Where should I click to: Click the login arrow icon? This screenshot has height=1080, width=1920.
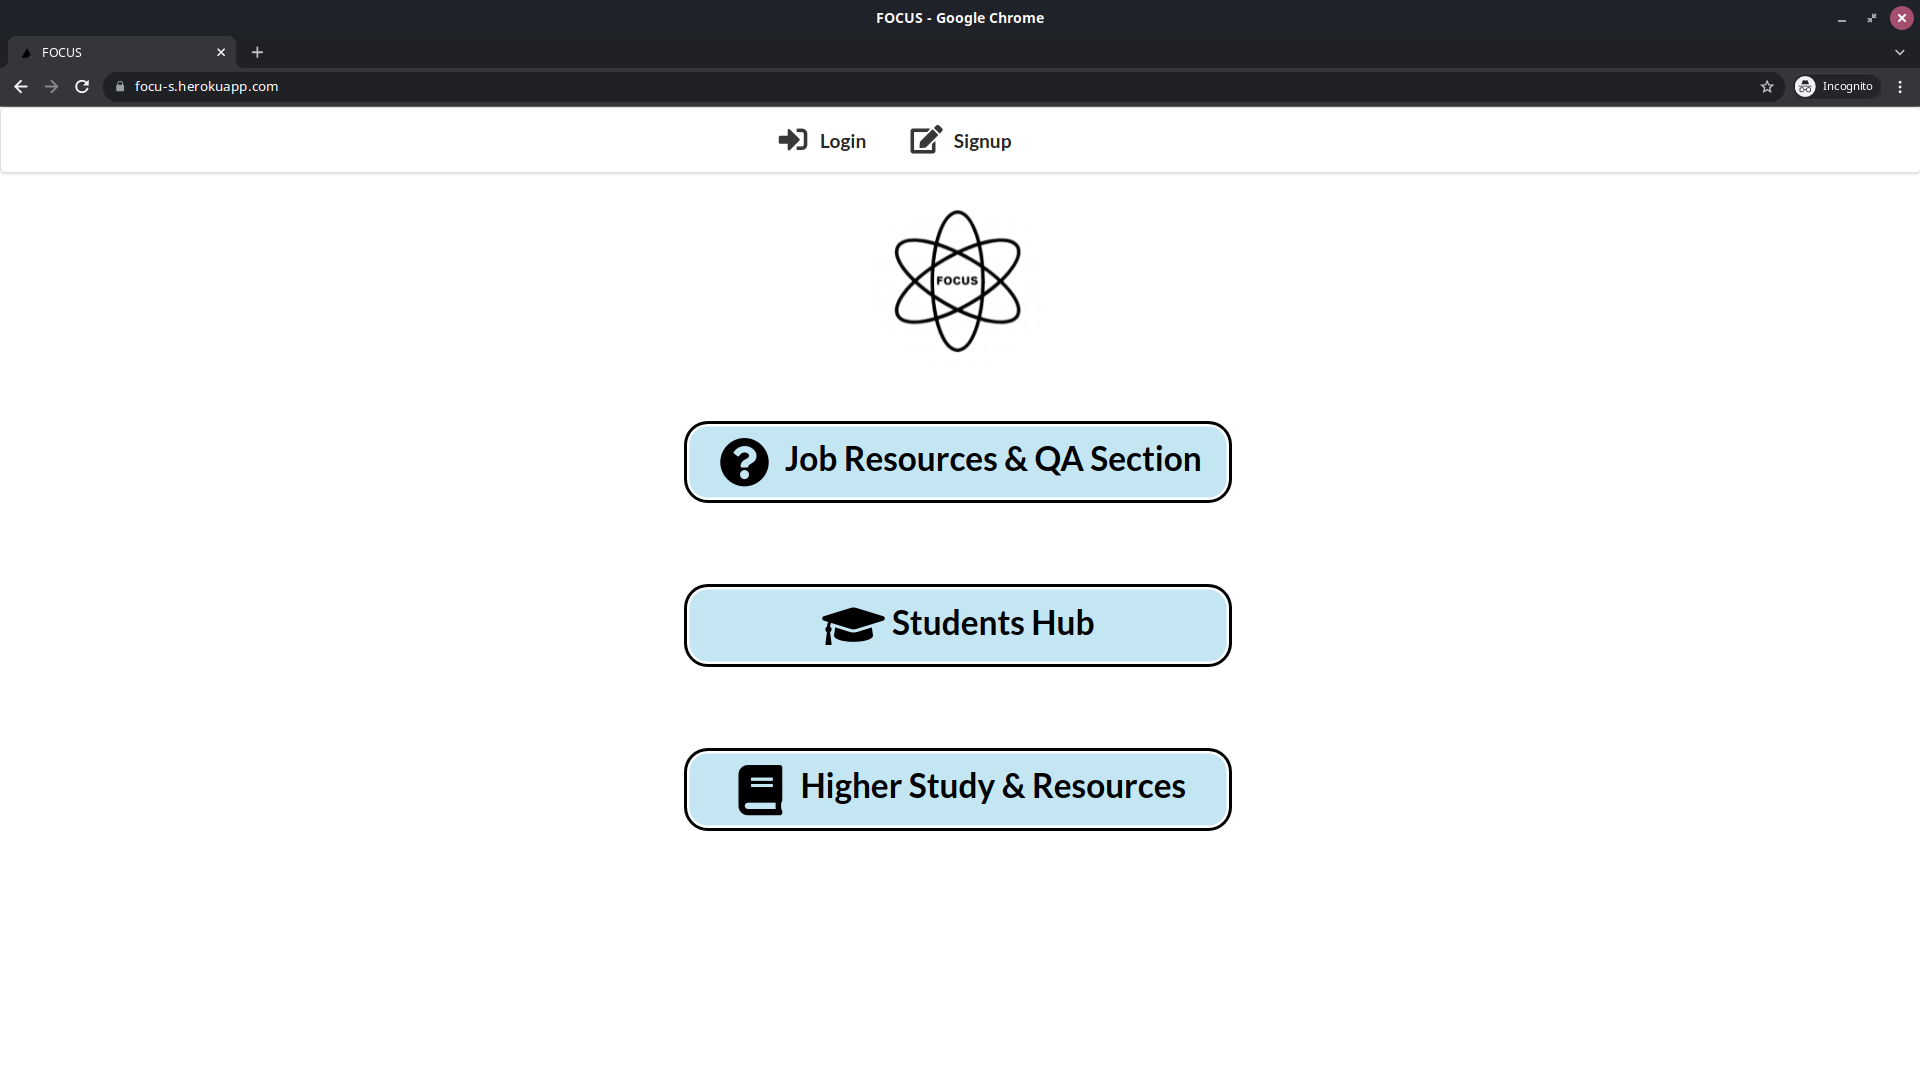pyautogui.click(x=791, y=140)
